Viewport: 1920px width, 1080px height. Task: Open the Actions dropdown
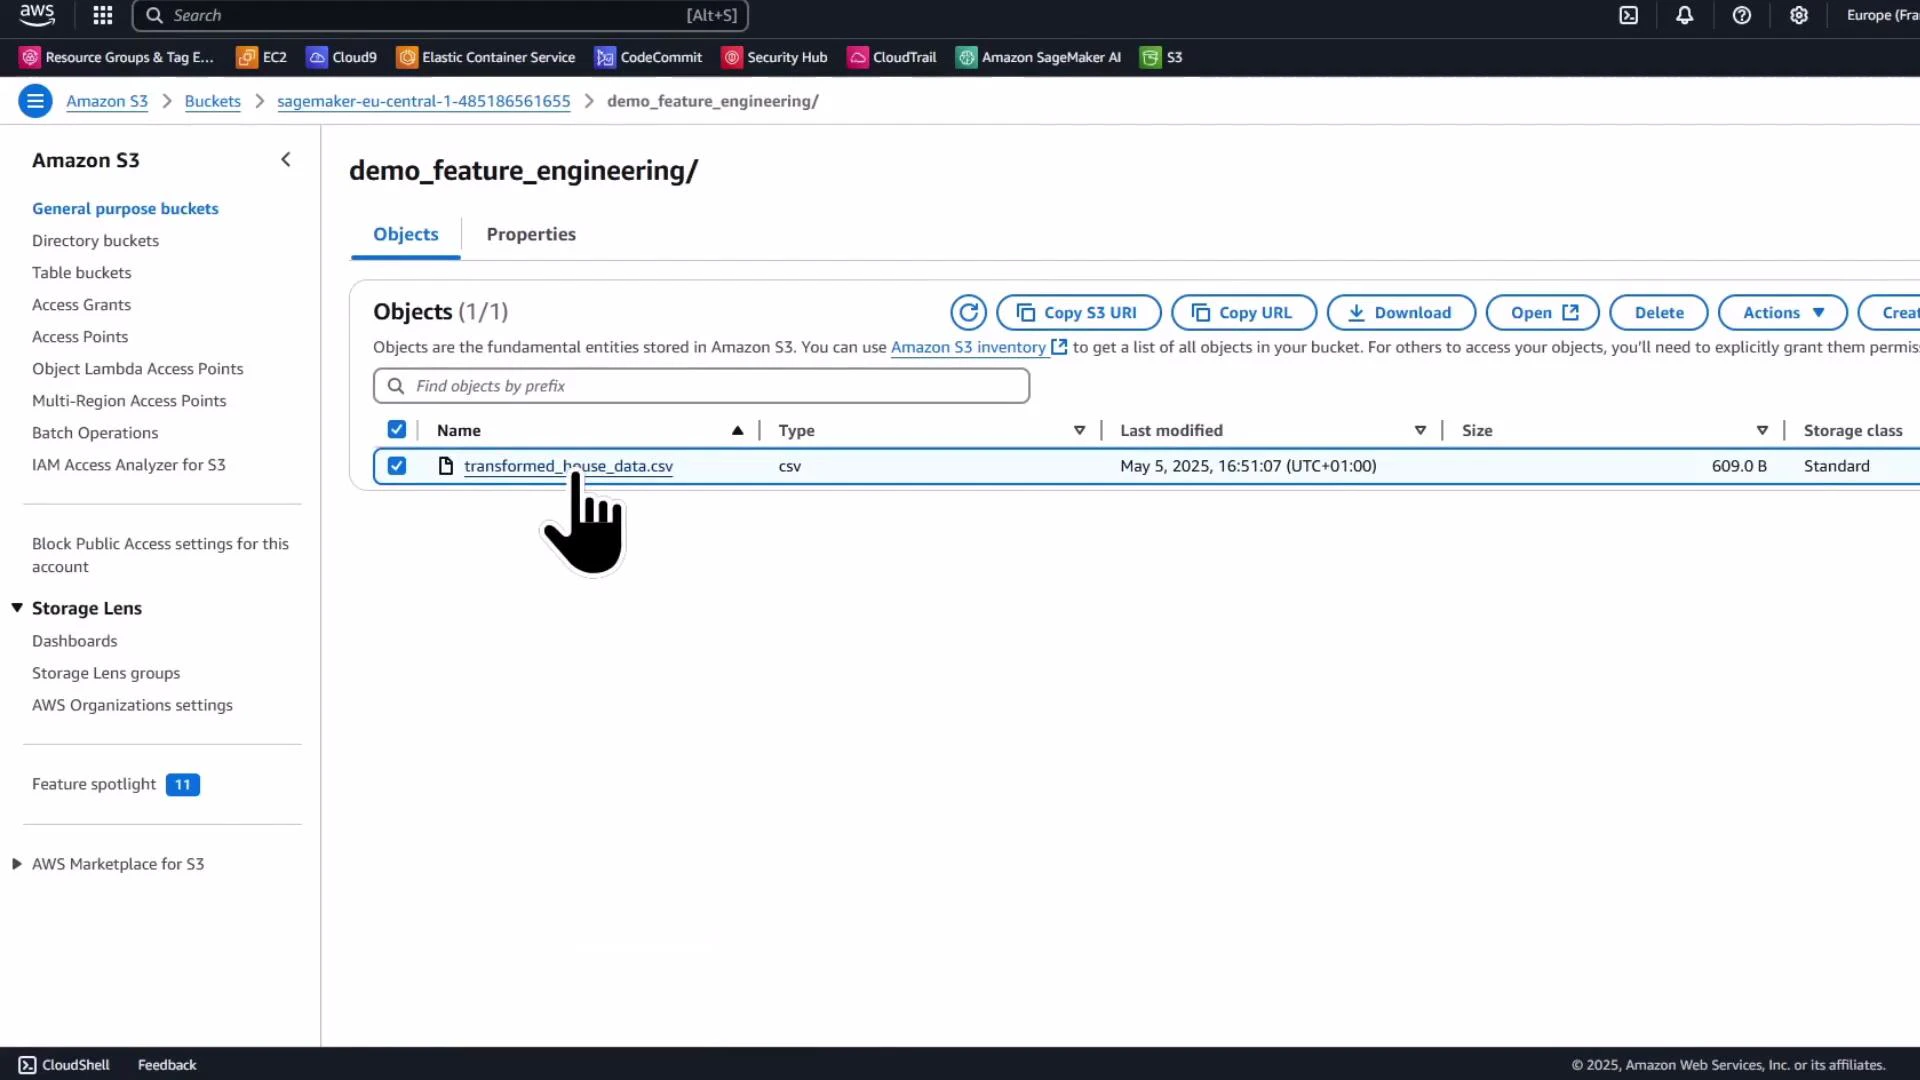pyautogui.click(x=1781, y=312)
